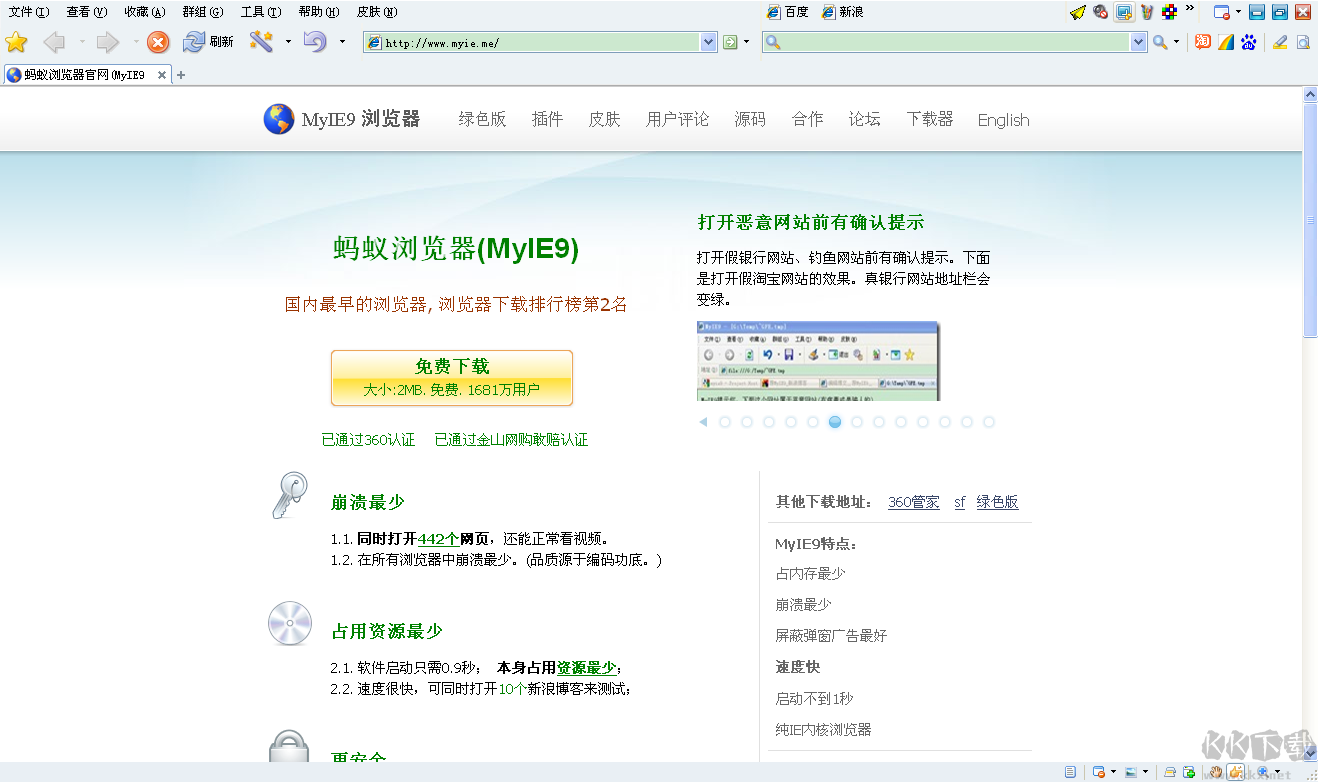Stop page loading with the red stop icon
The image size is (1318, 782).
pos(157,42)
